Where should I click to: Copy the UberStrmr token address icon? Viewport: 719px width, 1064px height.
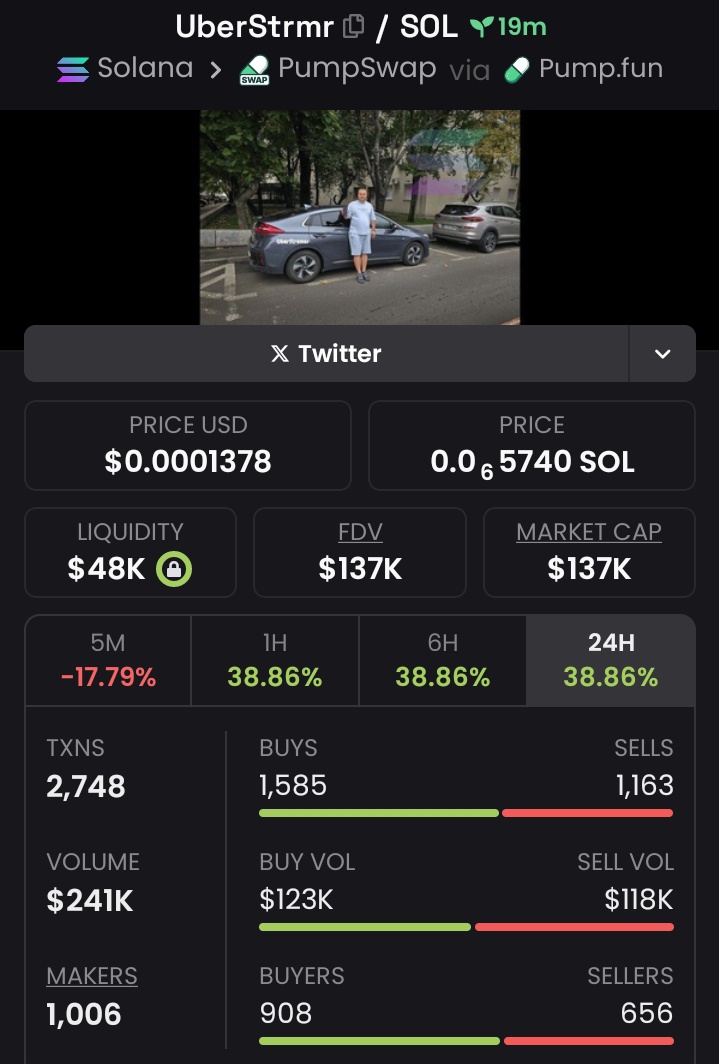(353, 26)
